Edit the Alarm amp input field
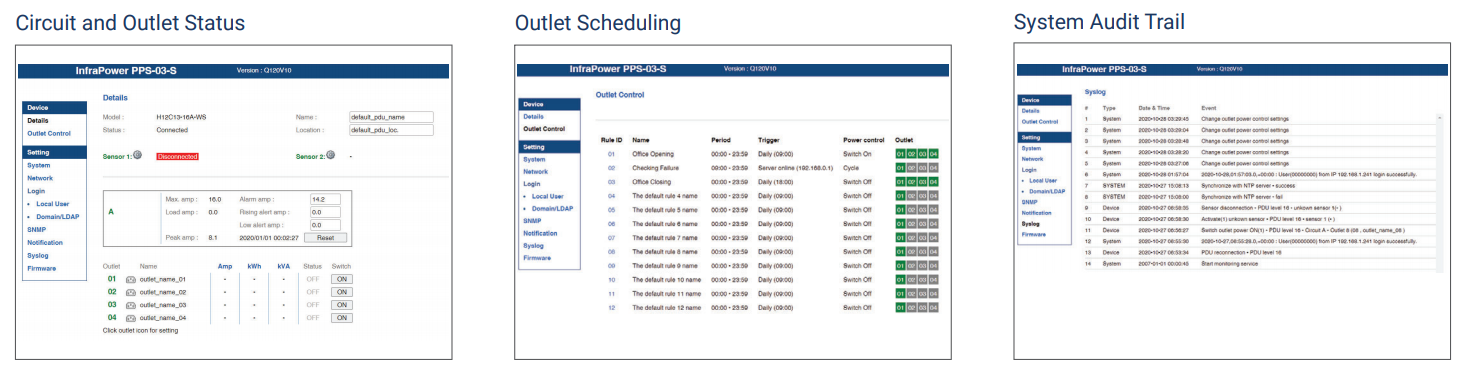1471x373 pixels. pos(326,199)
